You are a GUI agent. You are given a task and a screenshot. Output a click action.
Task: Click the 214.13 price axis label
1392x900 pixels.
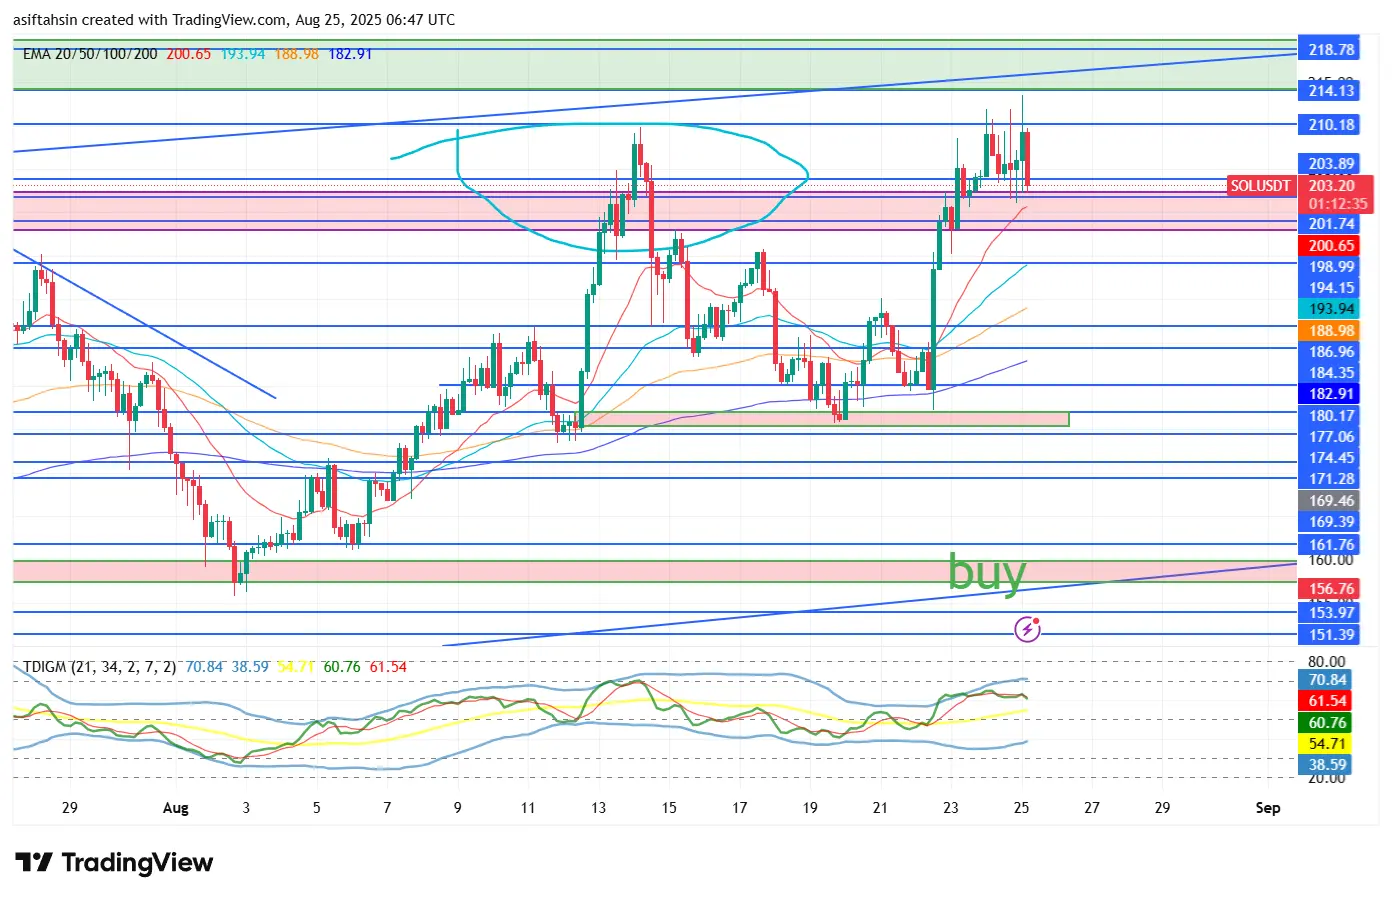[1331, 90]
